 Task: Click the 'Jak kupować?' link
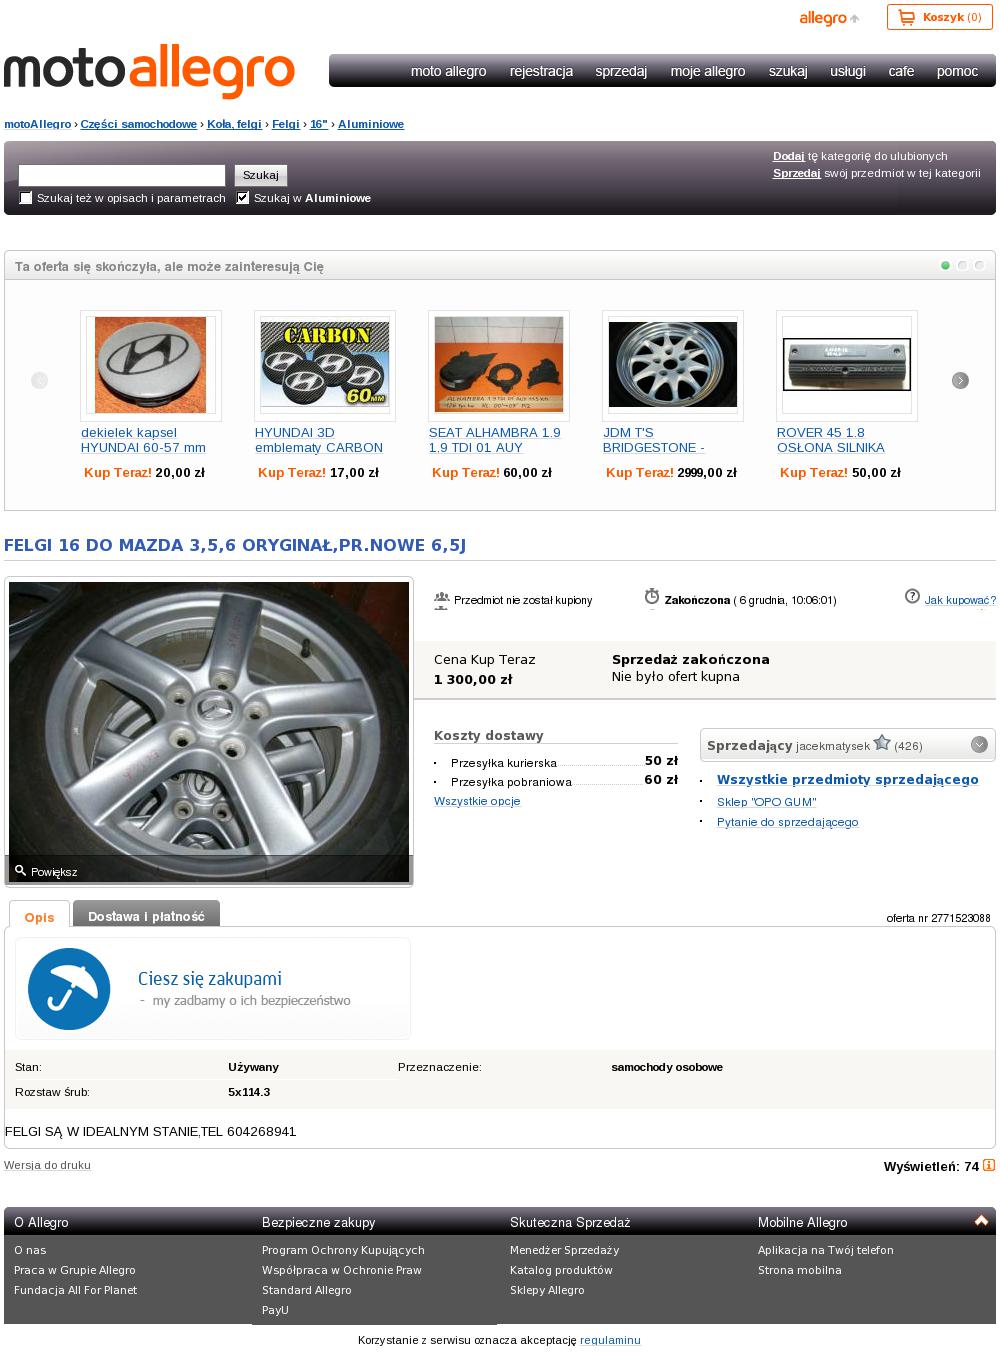[x=960, y=600]
